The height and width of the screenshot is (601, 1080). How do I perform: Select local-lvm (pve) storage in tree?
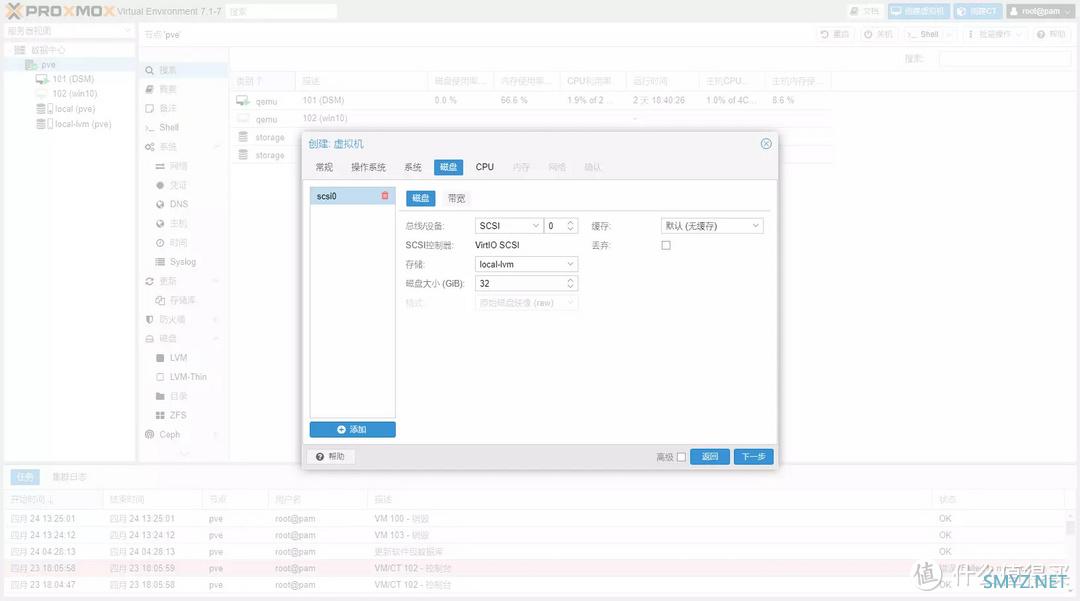[x=82, y=124]
